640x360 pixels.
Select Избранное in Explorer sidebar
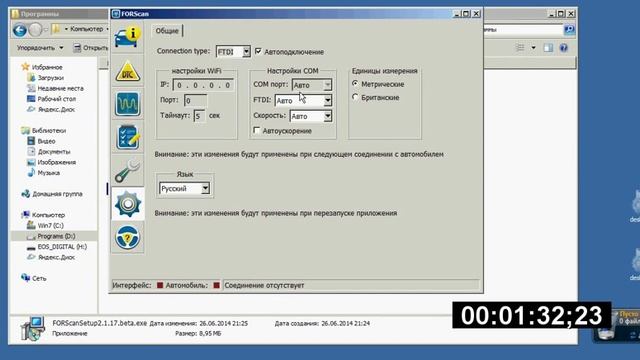[x=47, y=67]
